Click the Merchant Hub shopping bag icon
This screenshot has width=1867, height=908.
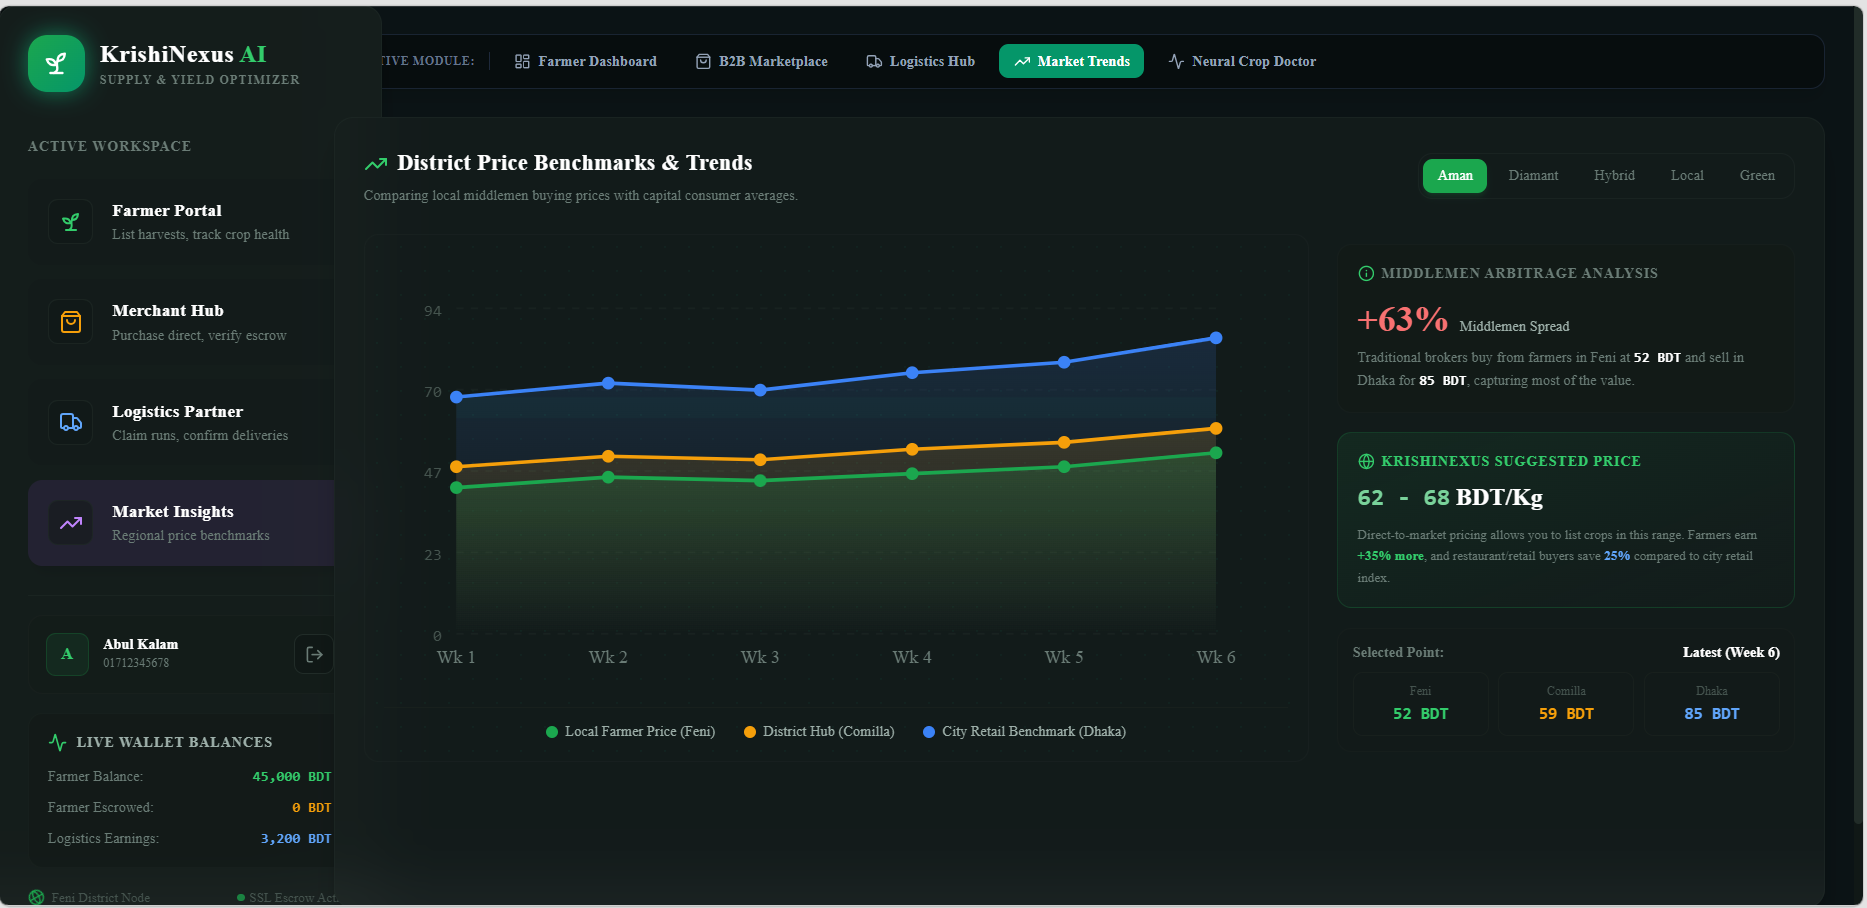pyautogui.click(x=71, y=322)
